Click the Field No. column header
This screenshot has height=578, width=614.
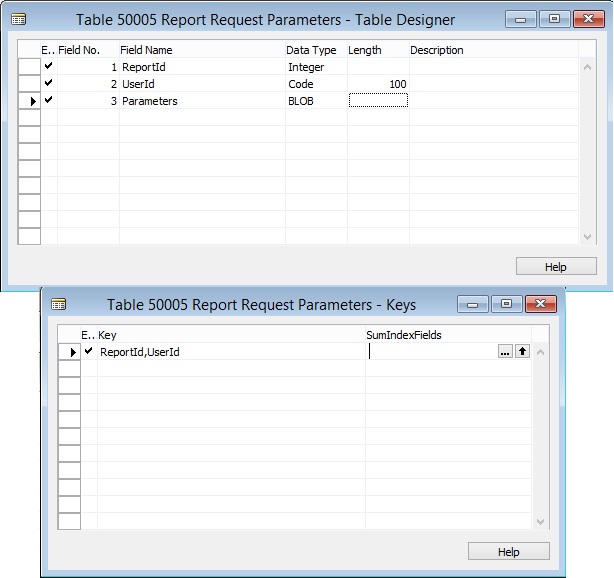pyautogui.click(x=88, y=50)
